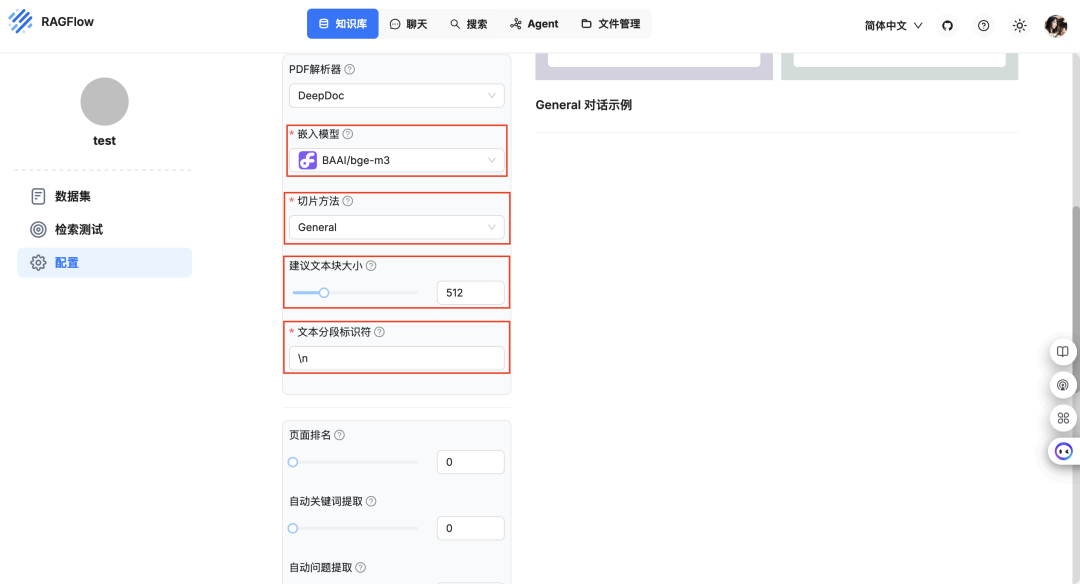1080x584 pixels.
Task: Click the 页面排名 value input showing 0
Action: pyautogui.click(x=470, y=462)
